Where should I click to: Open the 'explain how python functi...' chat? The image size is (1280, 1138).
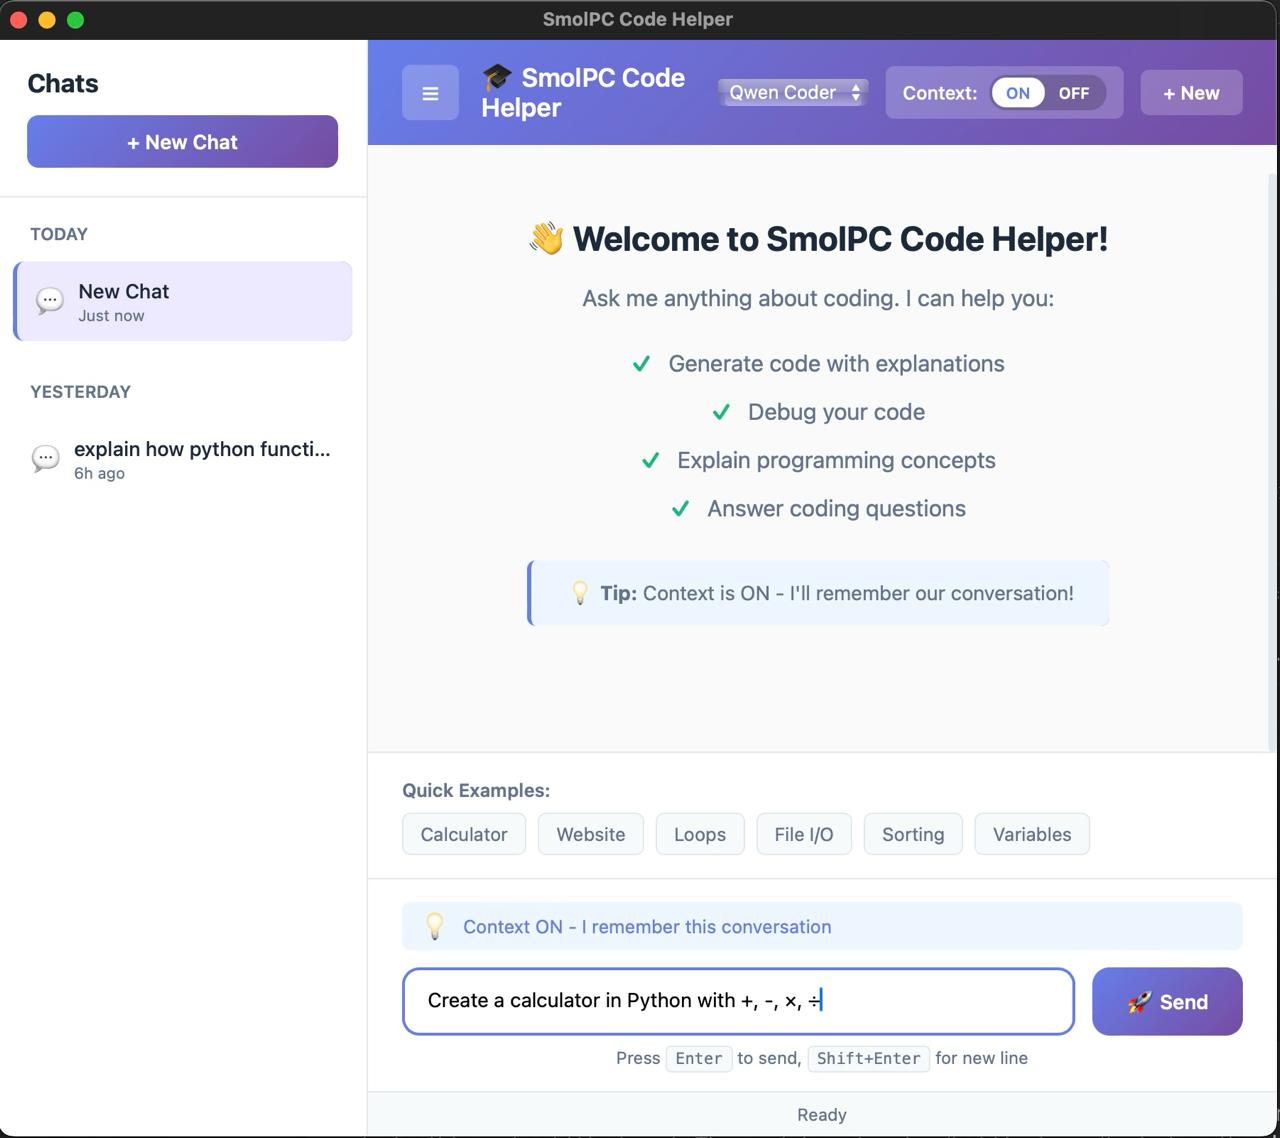click(x=183, y=459)
